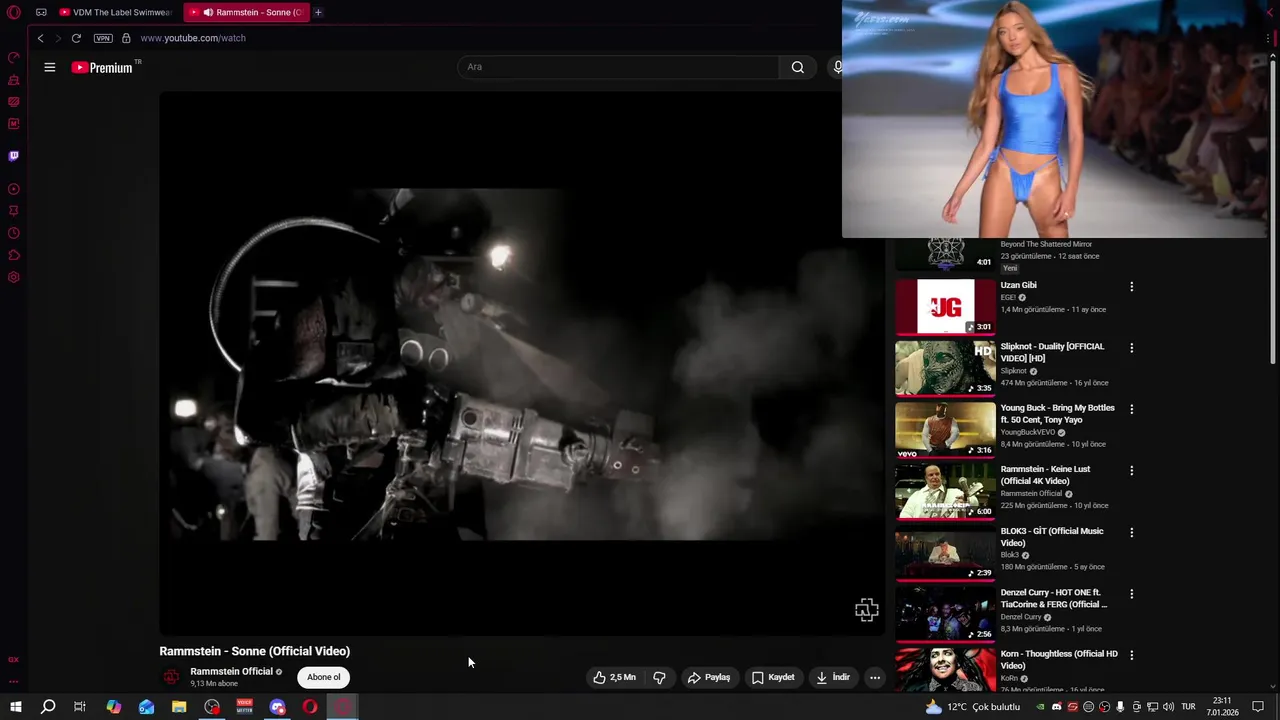This screenshot has height=720, width=1280.
Task: Open more actions menu beside İndir
Action: (875, 677)
